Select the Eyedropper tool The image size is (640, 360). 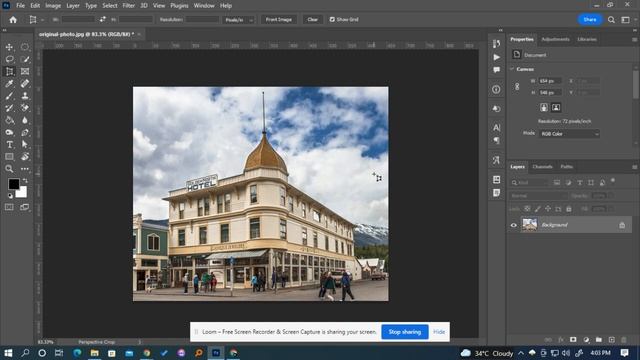click(9, 84)
